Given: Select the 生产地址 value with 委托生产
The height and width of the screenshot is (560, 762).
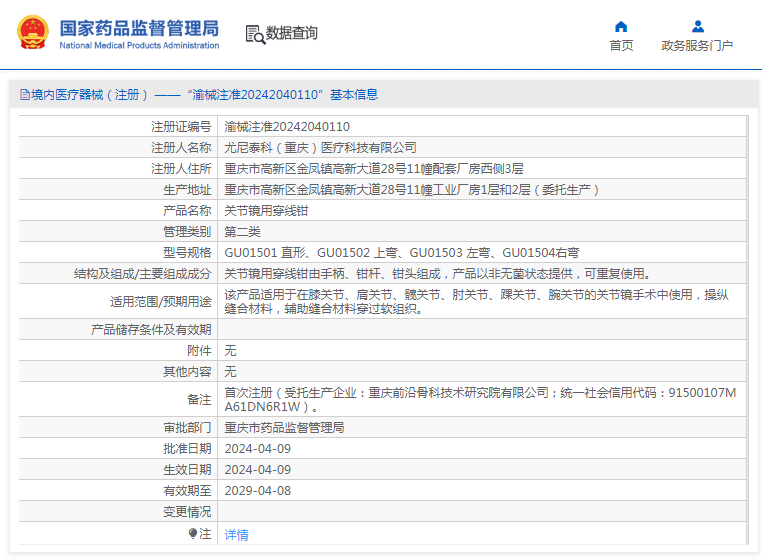Looking at the screenshot, I should [x=412, y=190].
